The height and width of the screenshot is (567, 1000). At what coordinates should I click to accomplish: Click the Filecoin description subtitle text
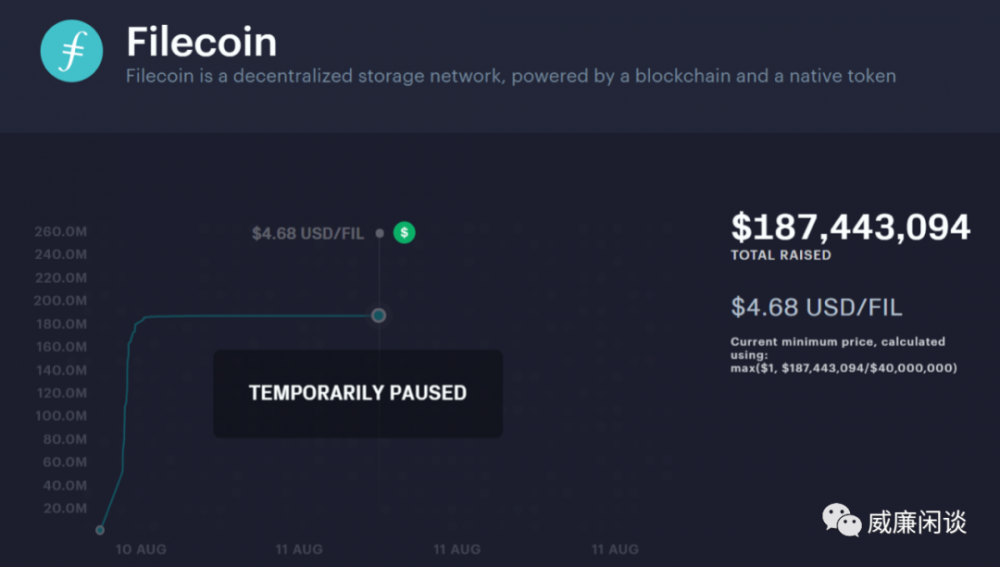click(510, 76)
